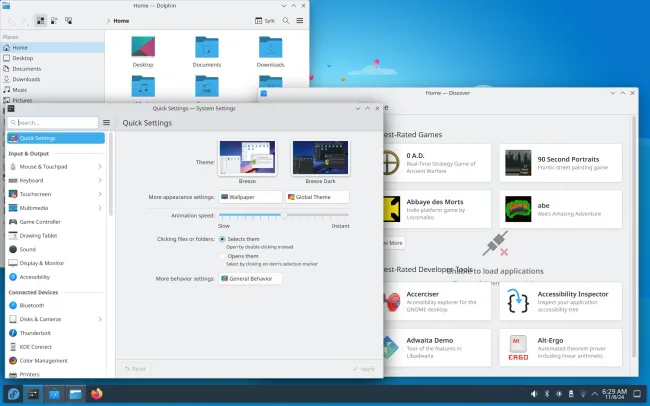Select Documents in Dolphin Places panel
The width and height of the screenshot is (650, 406).
pos(26,69)
